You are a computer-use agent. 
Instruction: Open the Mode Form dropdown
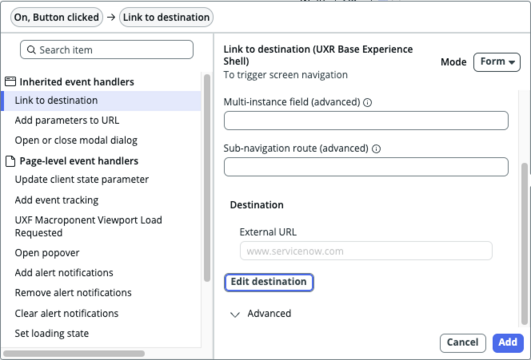tap(497, 62)
